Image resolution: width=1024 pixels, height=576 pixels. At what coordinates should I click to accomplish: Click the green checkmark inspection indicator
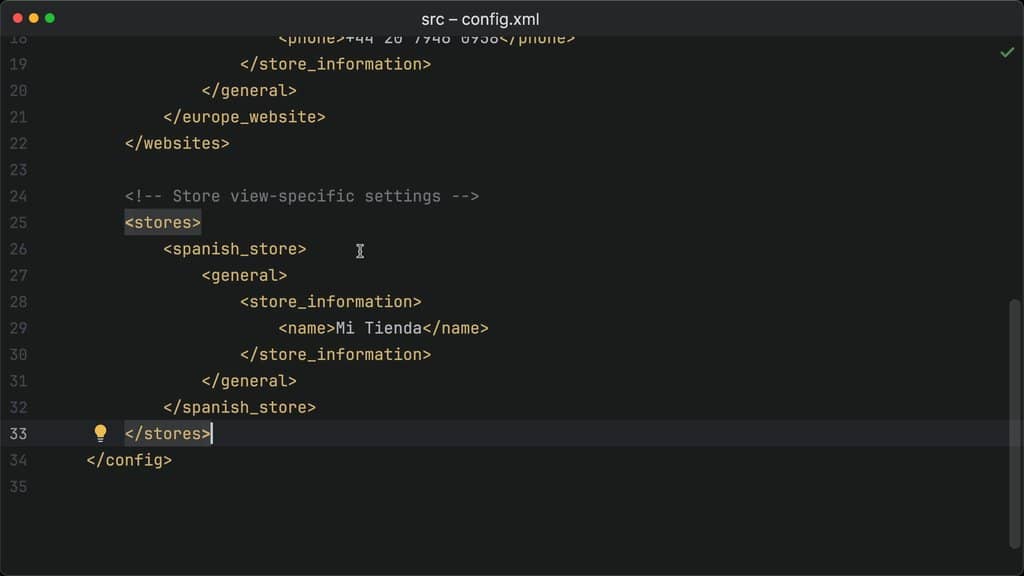tap(1007, 52)
